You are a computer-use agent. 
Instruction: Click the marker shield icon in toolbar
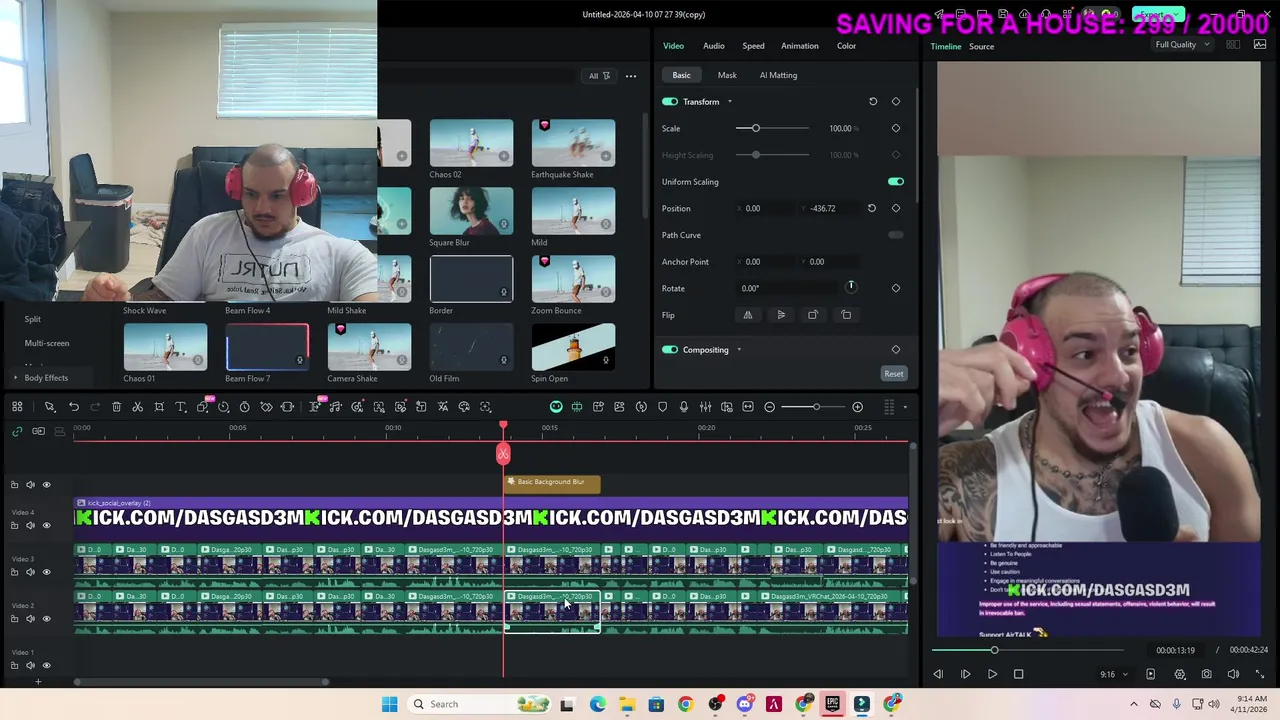[x=662, y=407]
